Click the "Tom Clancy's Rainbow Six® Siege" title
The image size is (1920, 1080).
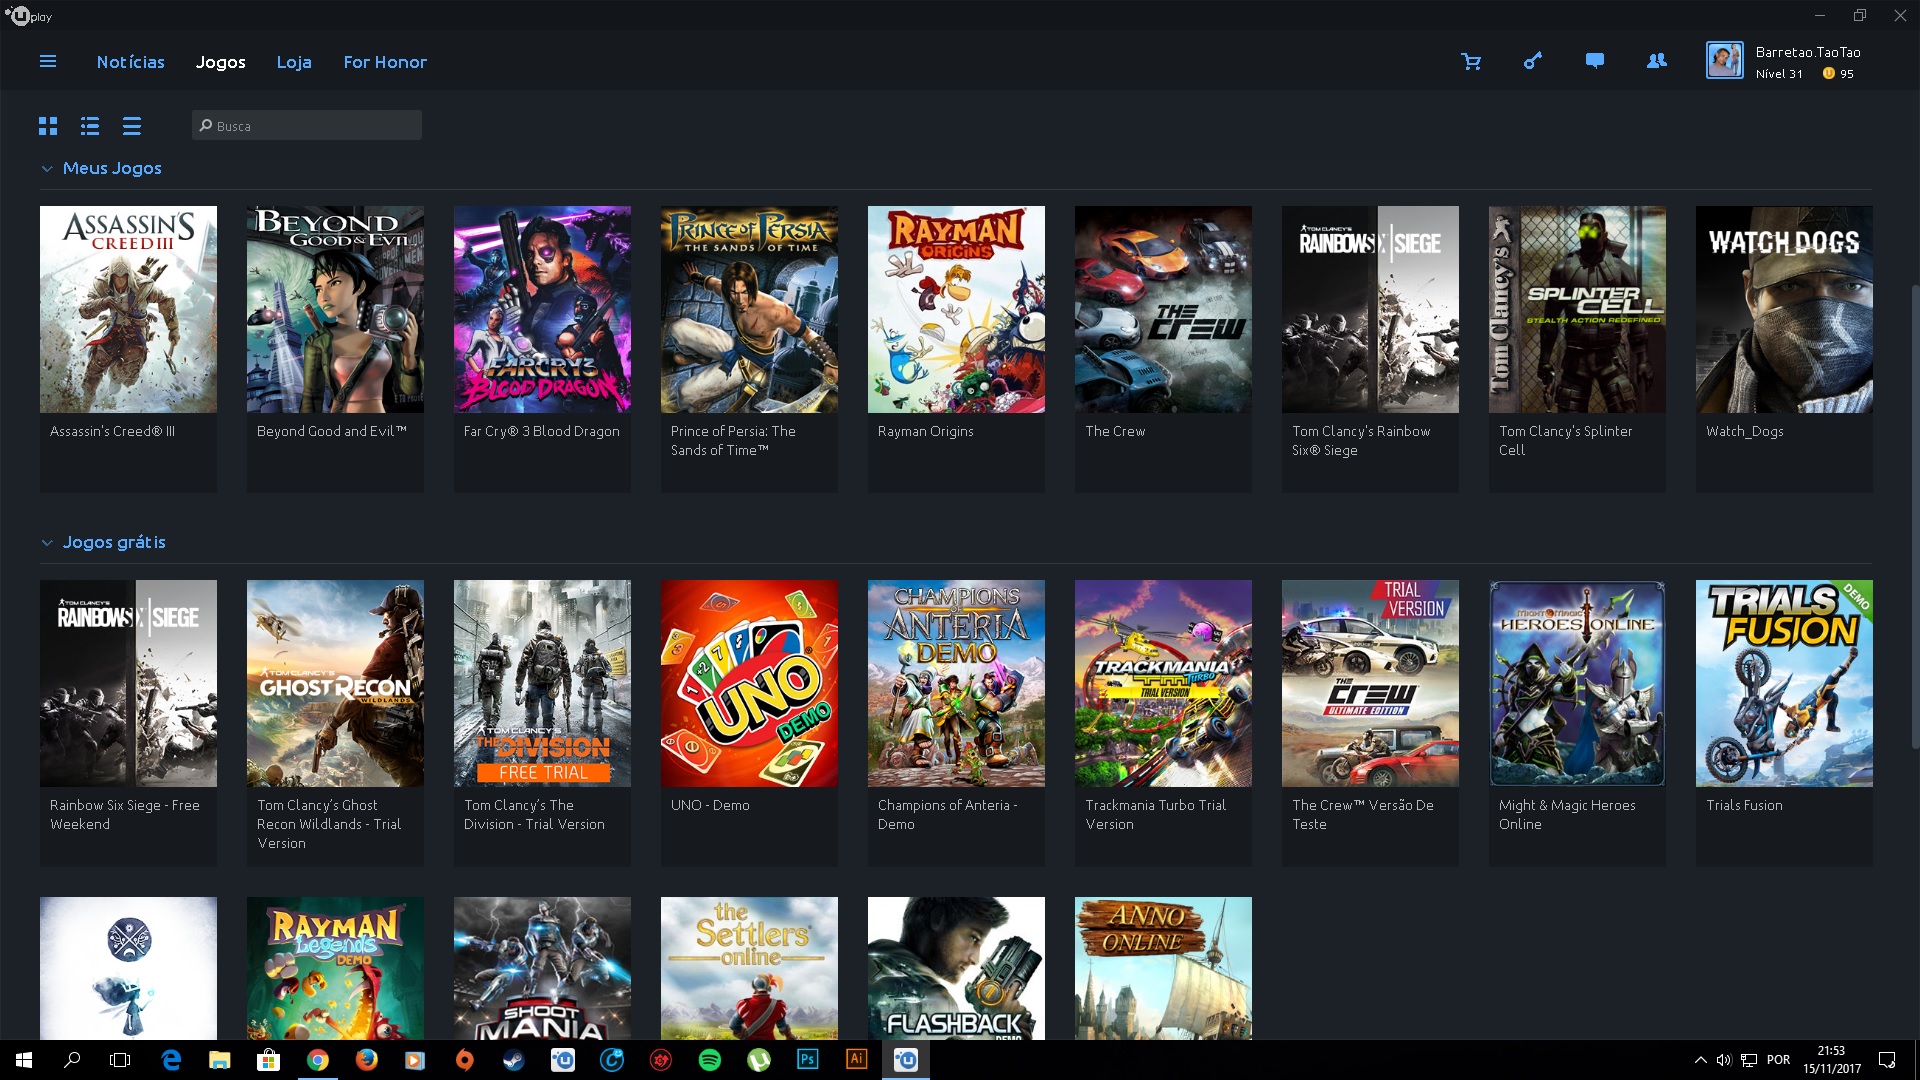(x=1361, y=441)
